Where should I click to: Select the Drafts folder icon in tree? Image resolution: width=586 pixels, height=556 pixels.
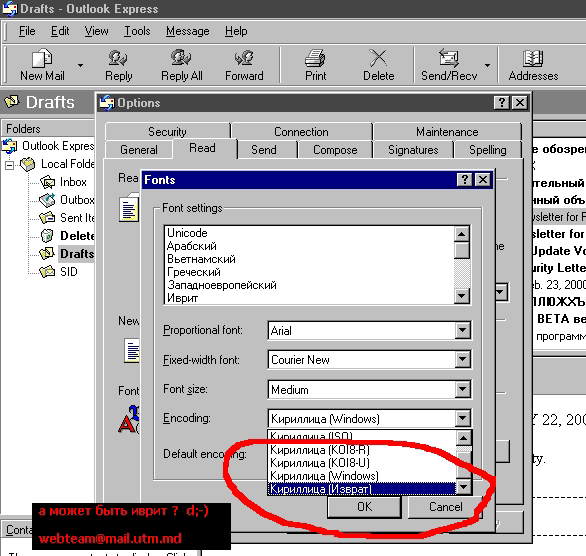[x=47, y=253]
